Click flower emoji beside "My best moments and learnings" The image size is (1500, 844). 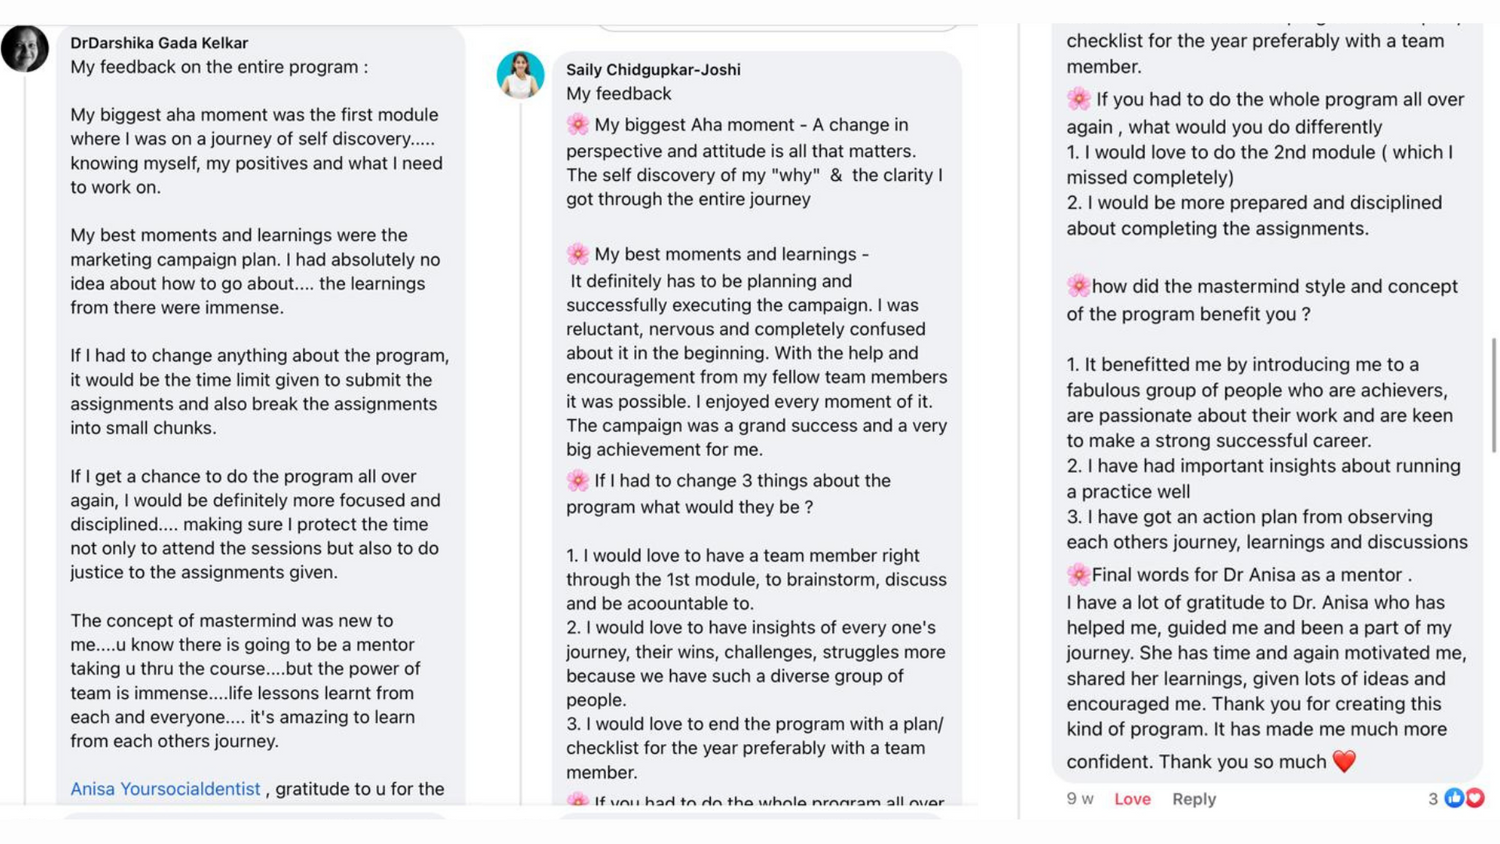point(578,254)
